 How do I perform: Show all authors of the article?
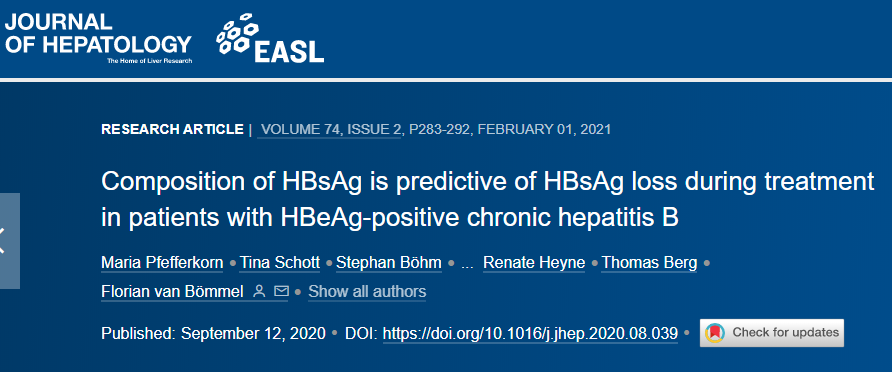pos(367,292)
